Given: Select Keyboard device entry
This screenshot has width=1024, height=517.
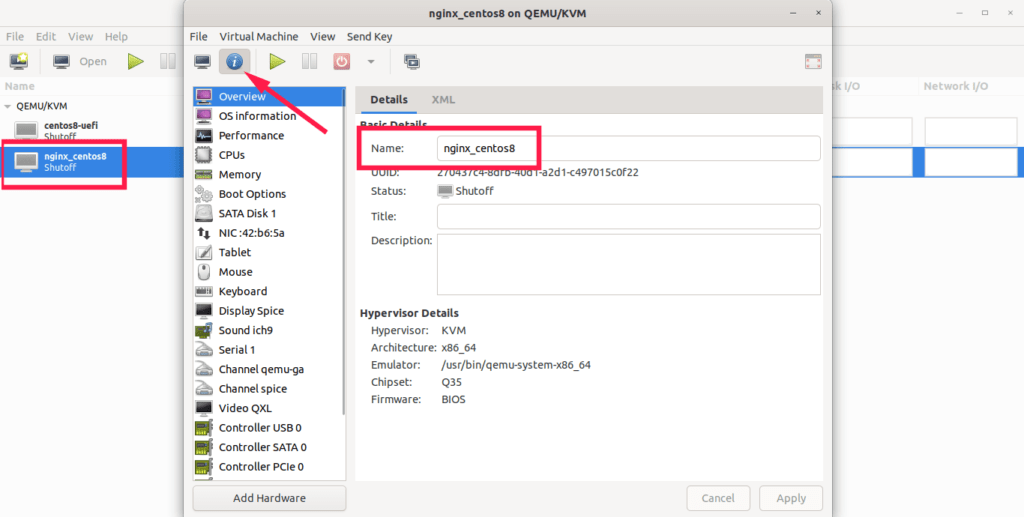Looking at the screenshot, I should [269, 292].
